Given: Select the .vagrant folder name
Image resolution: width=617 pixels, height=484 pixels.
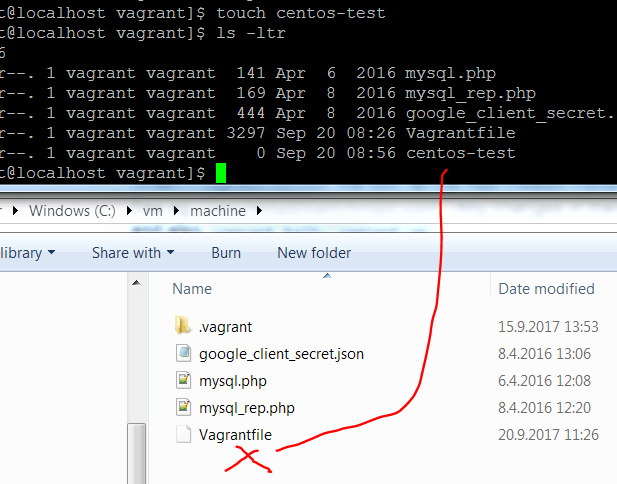Looking at the screenshot, I should tap(225, 327).
